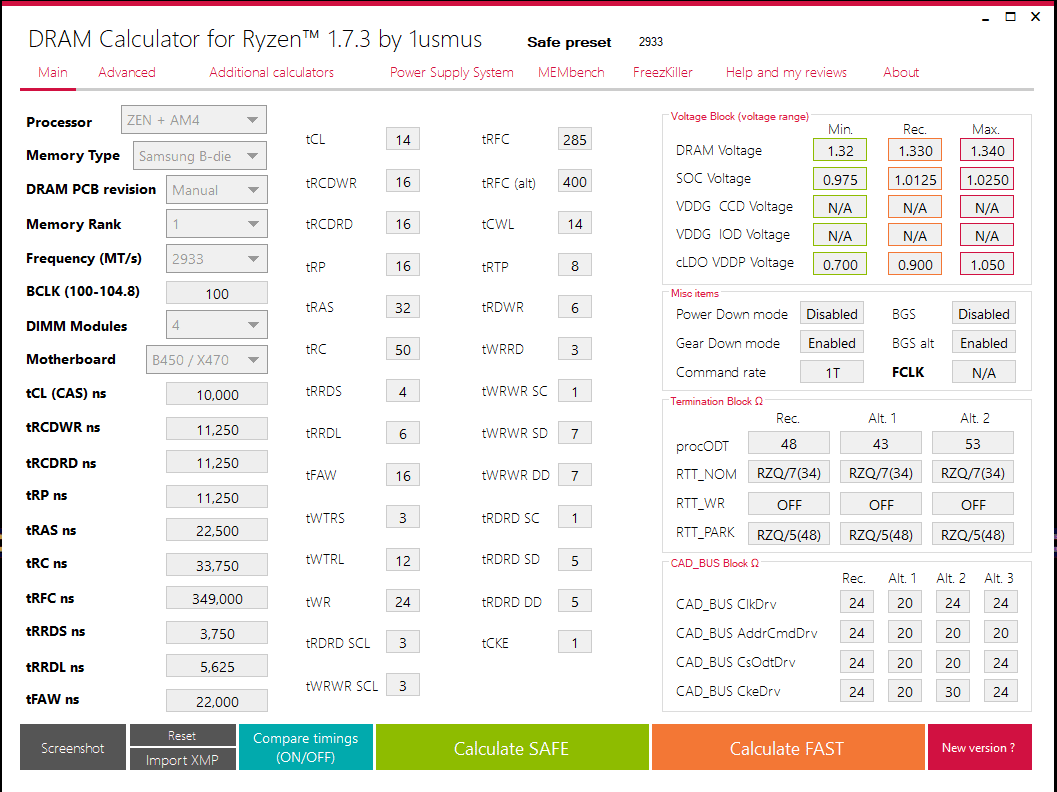Screen dimensions: 1057x792
Task: Click the cLDO VDDP Voltage Max value 1.050
Action: (x=987, y=264)
